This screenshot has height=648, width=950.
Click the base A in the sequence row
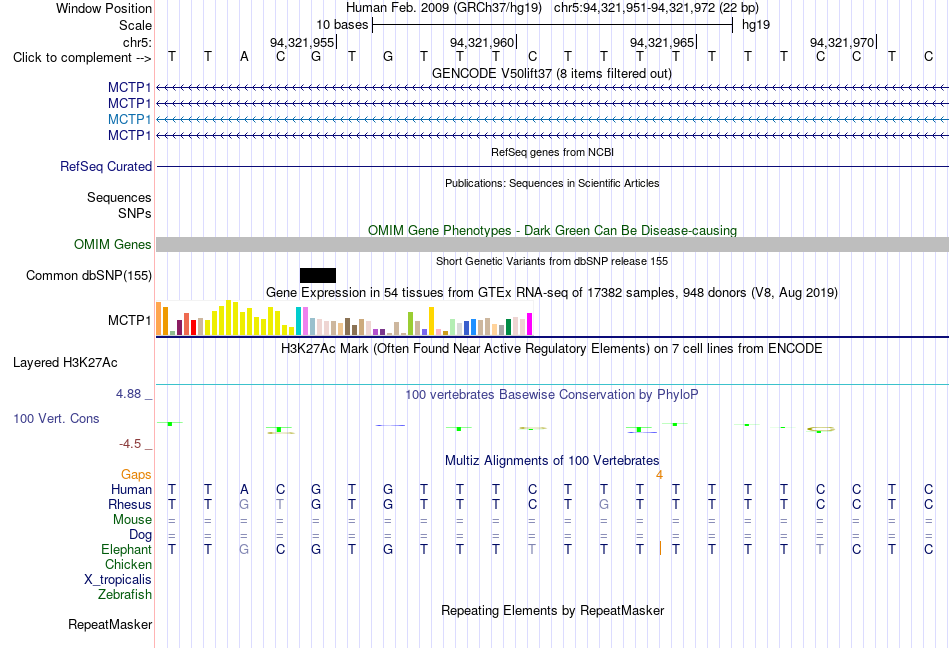tap(244, 56)
